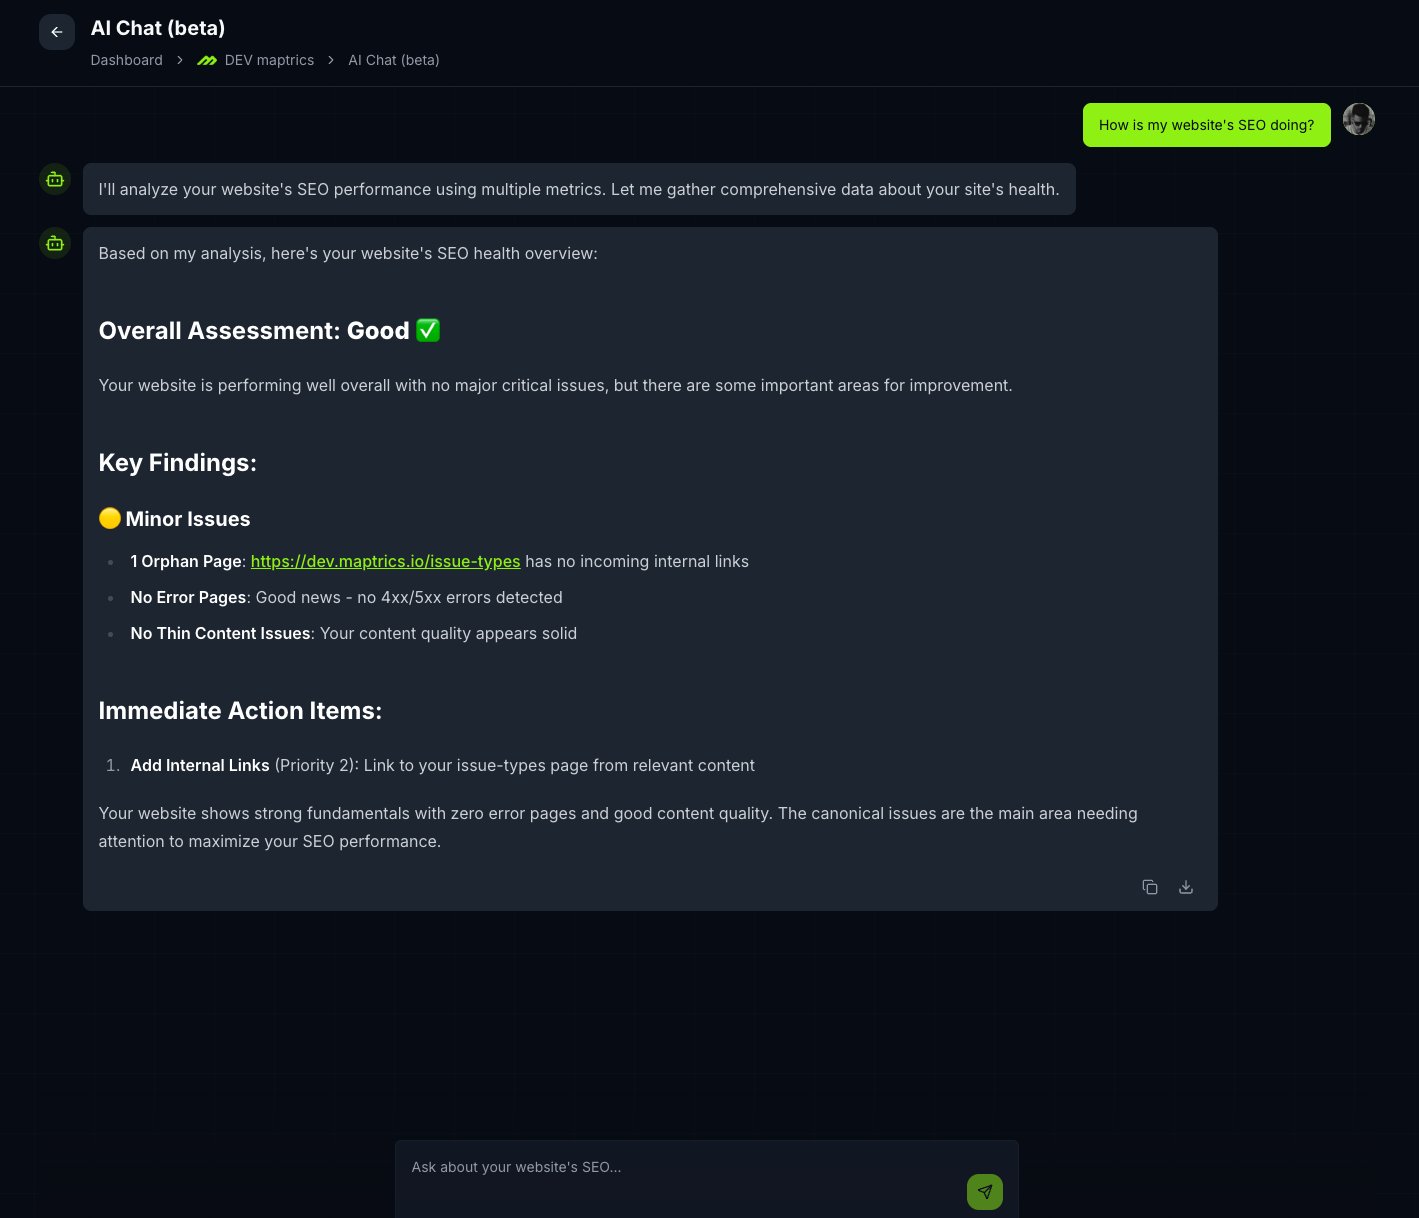Click the breadcrumb chevron after Dashboard
1419x1218 pixels.
180,60
